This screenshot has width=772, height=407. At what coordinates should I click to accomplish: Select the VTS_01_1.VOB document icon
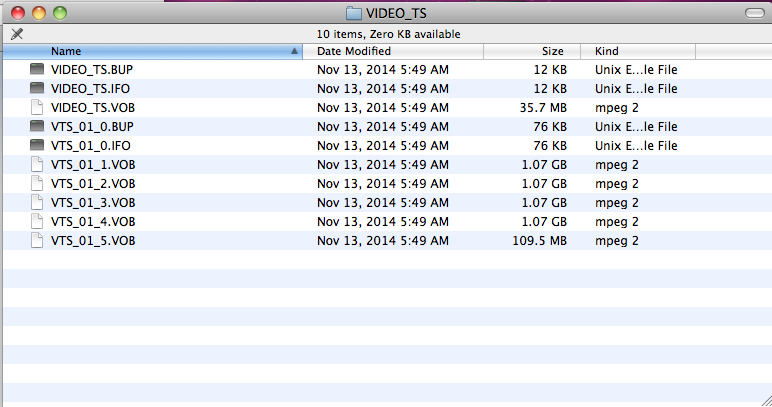(37, 164)
